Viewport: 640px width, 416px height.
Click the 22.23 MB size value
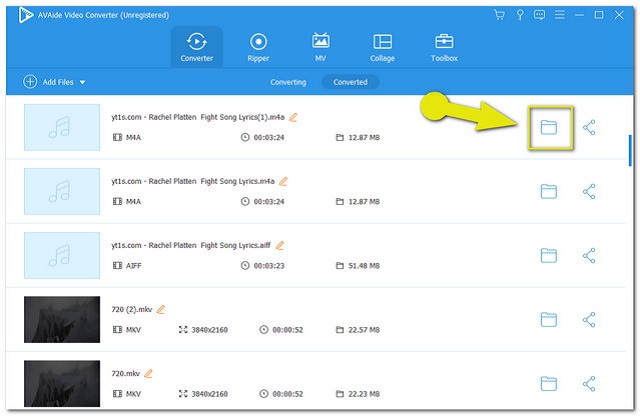click(364, 394)
